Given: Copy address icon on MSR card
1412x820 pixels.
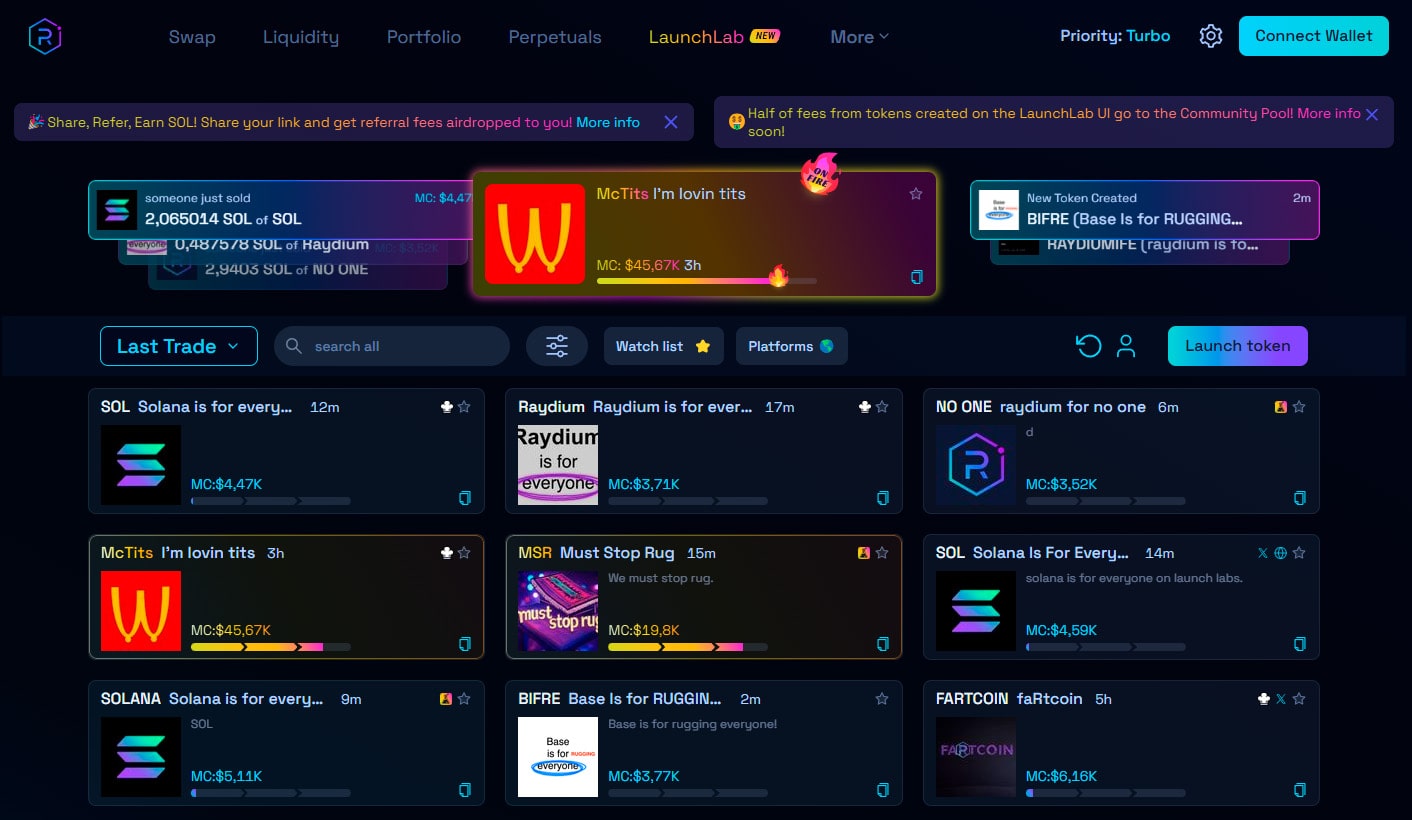Looking at the screenshot, I should click(x=882, y=644).
